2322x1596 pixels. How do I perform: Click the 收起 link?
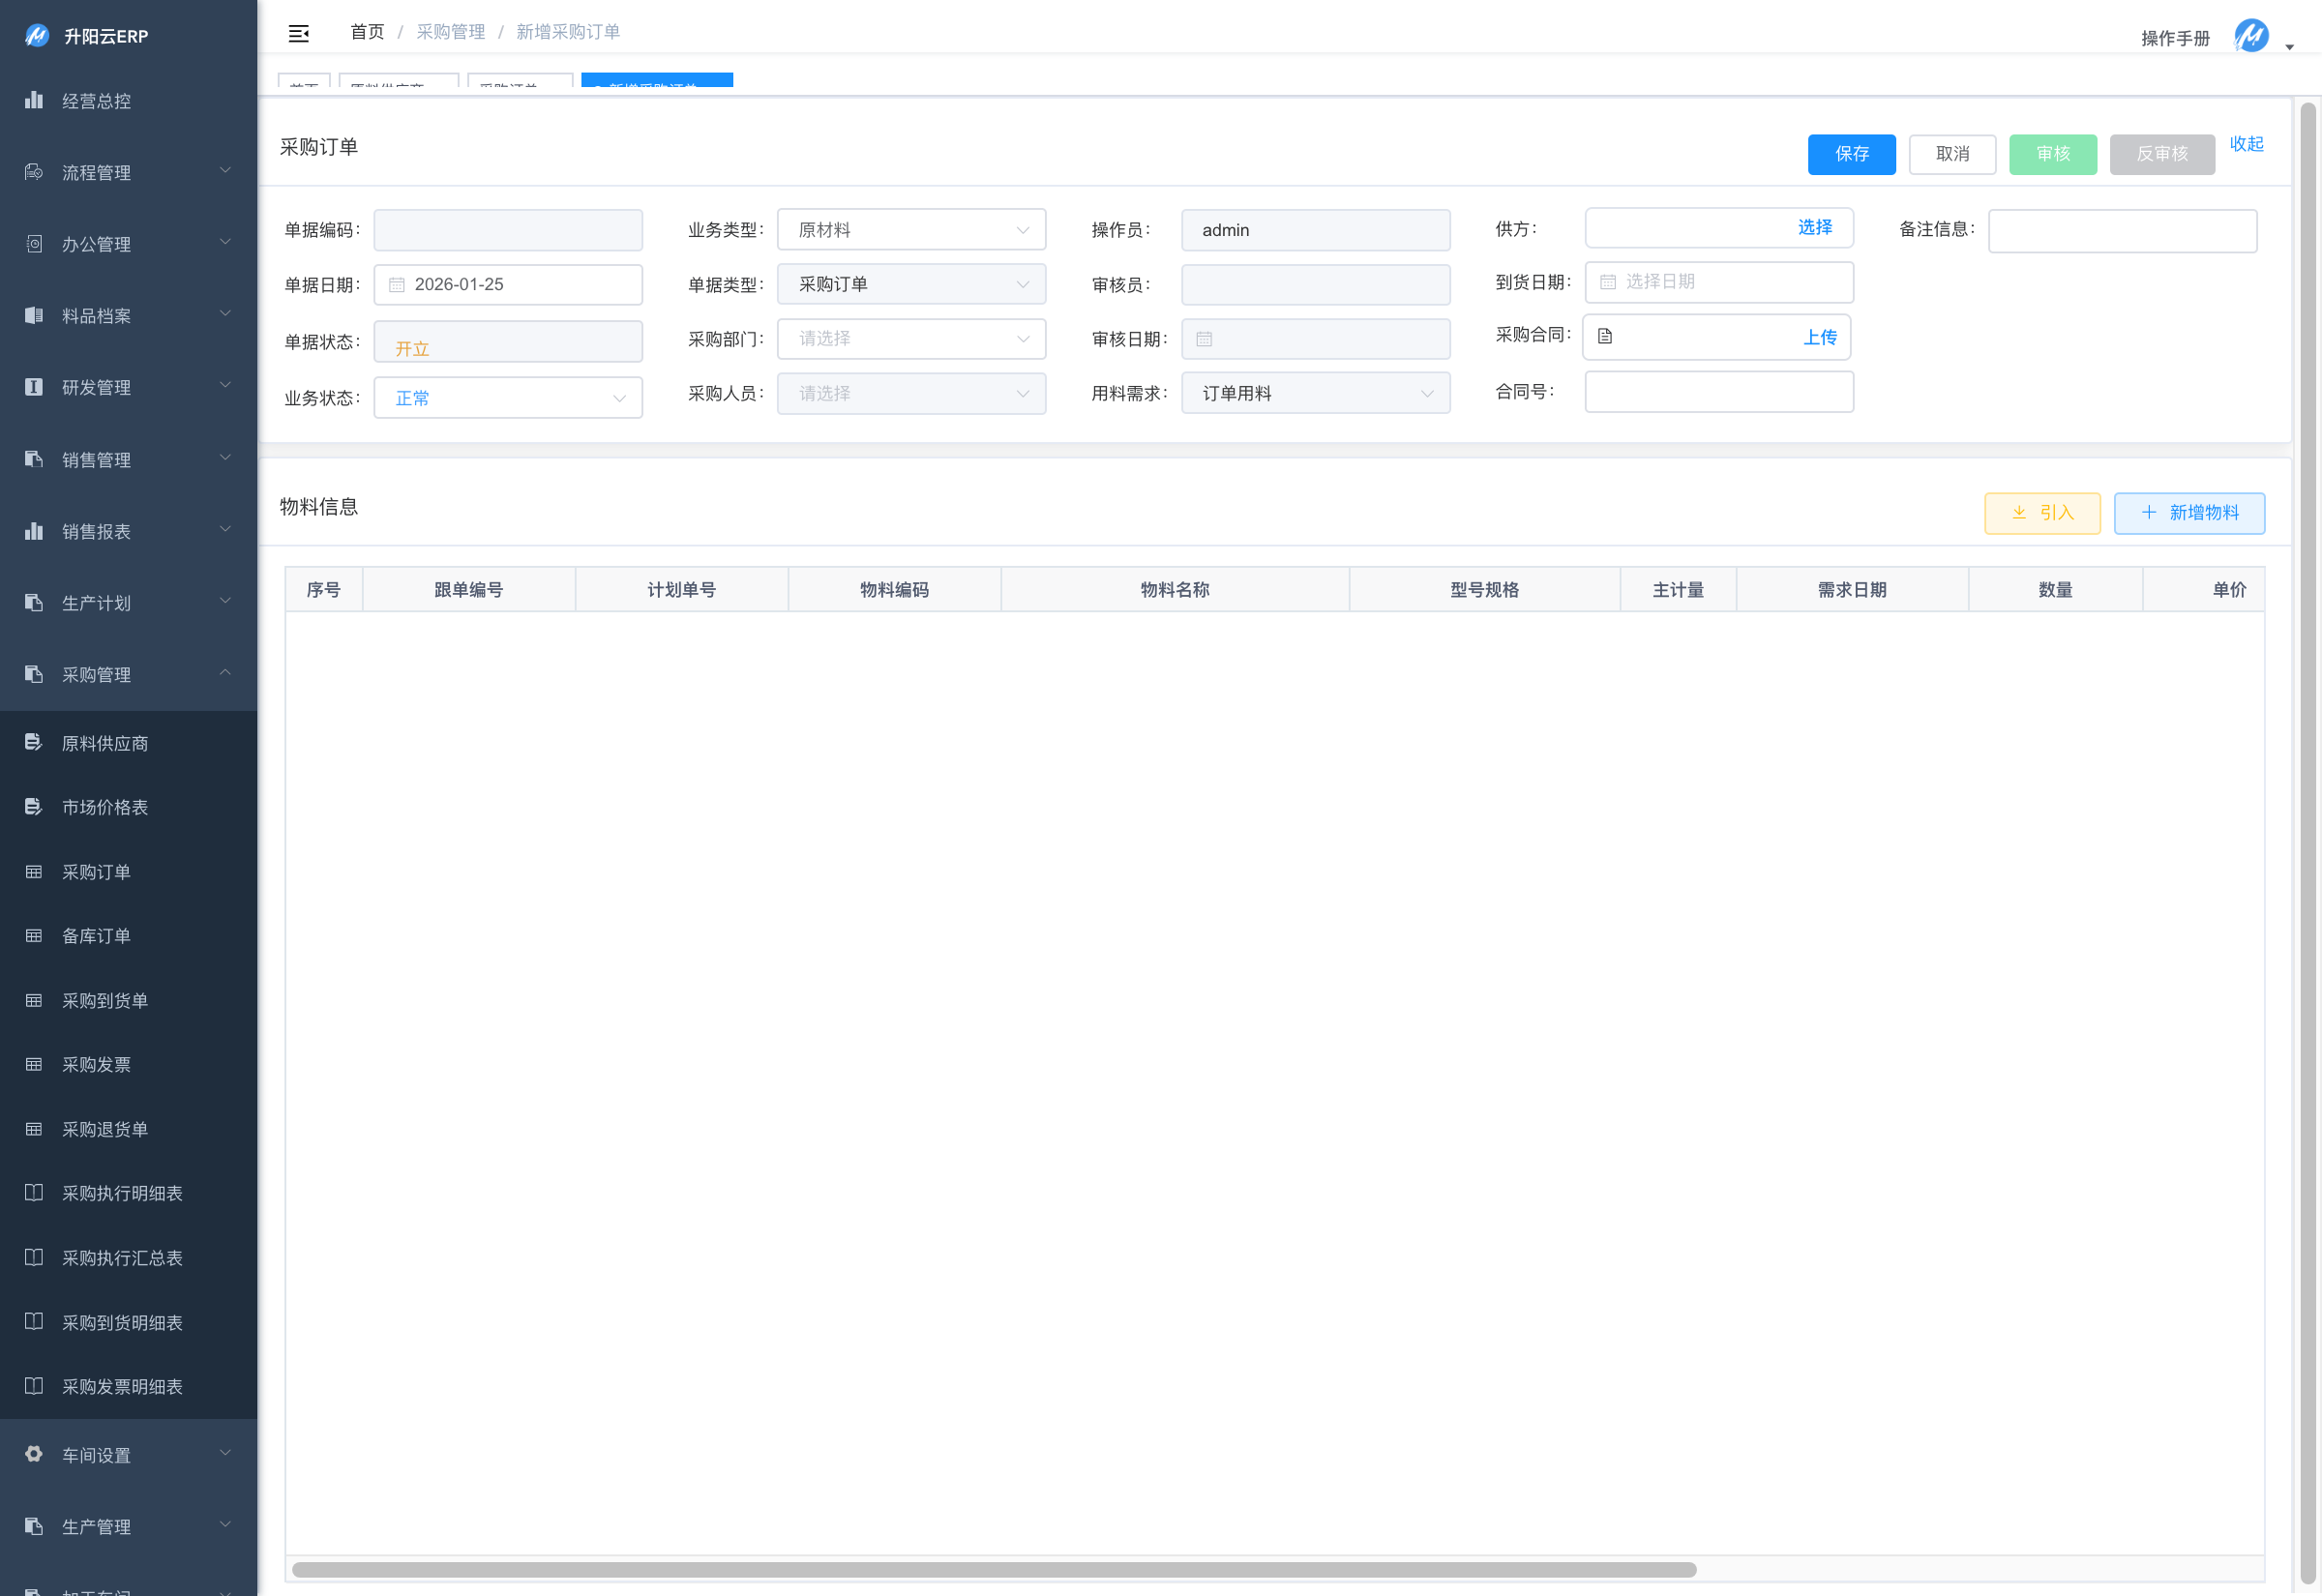pyautogui.click(x=2246, y=144)
